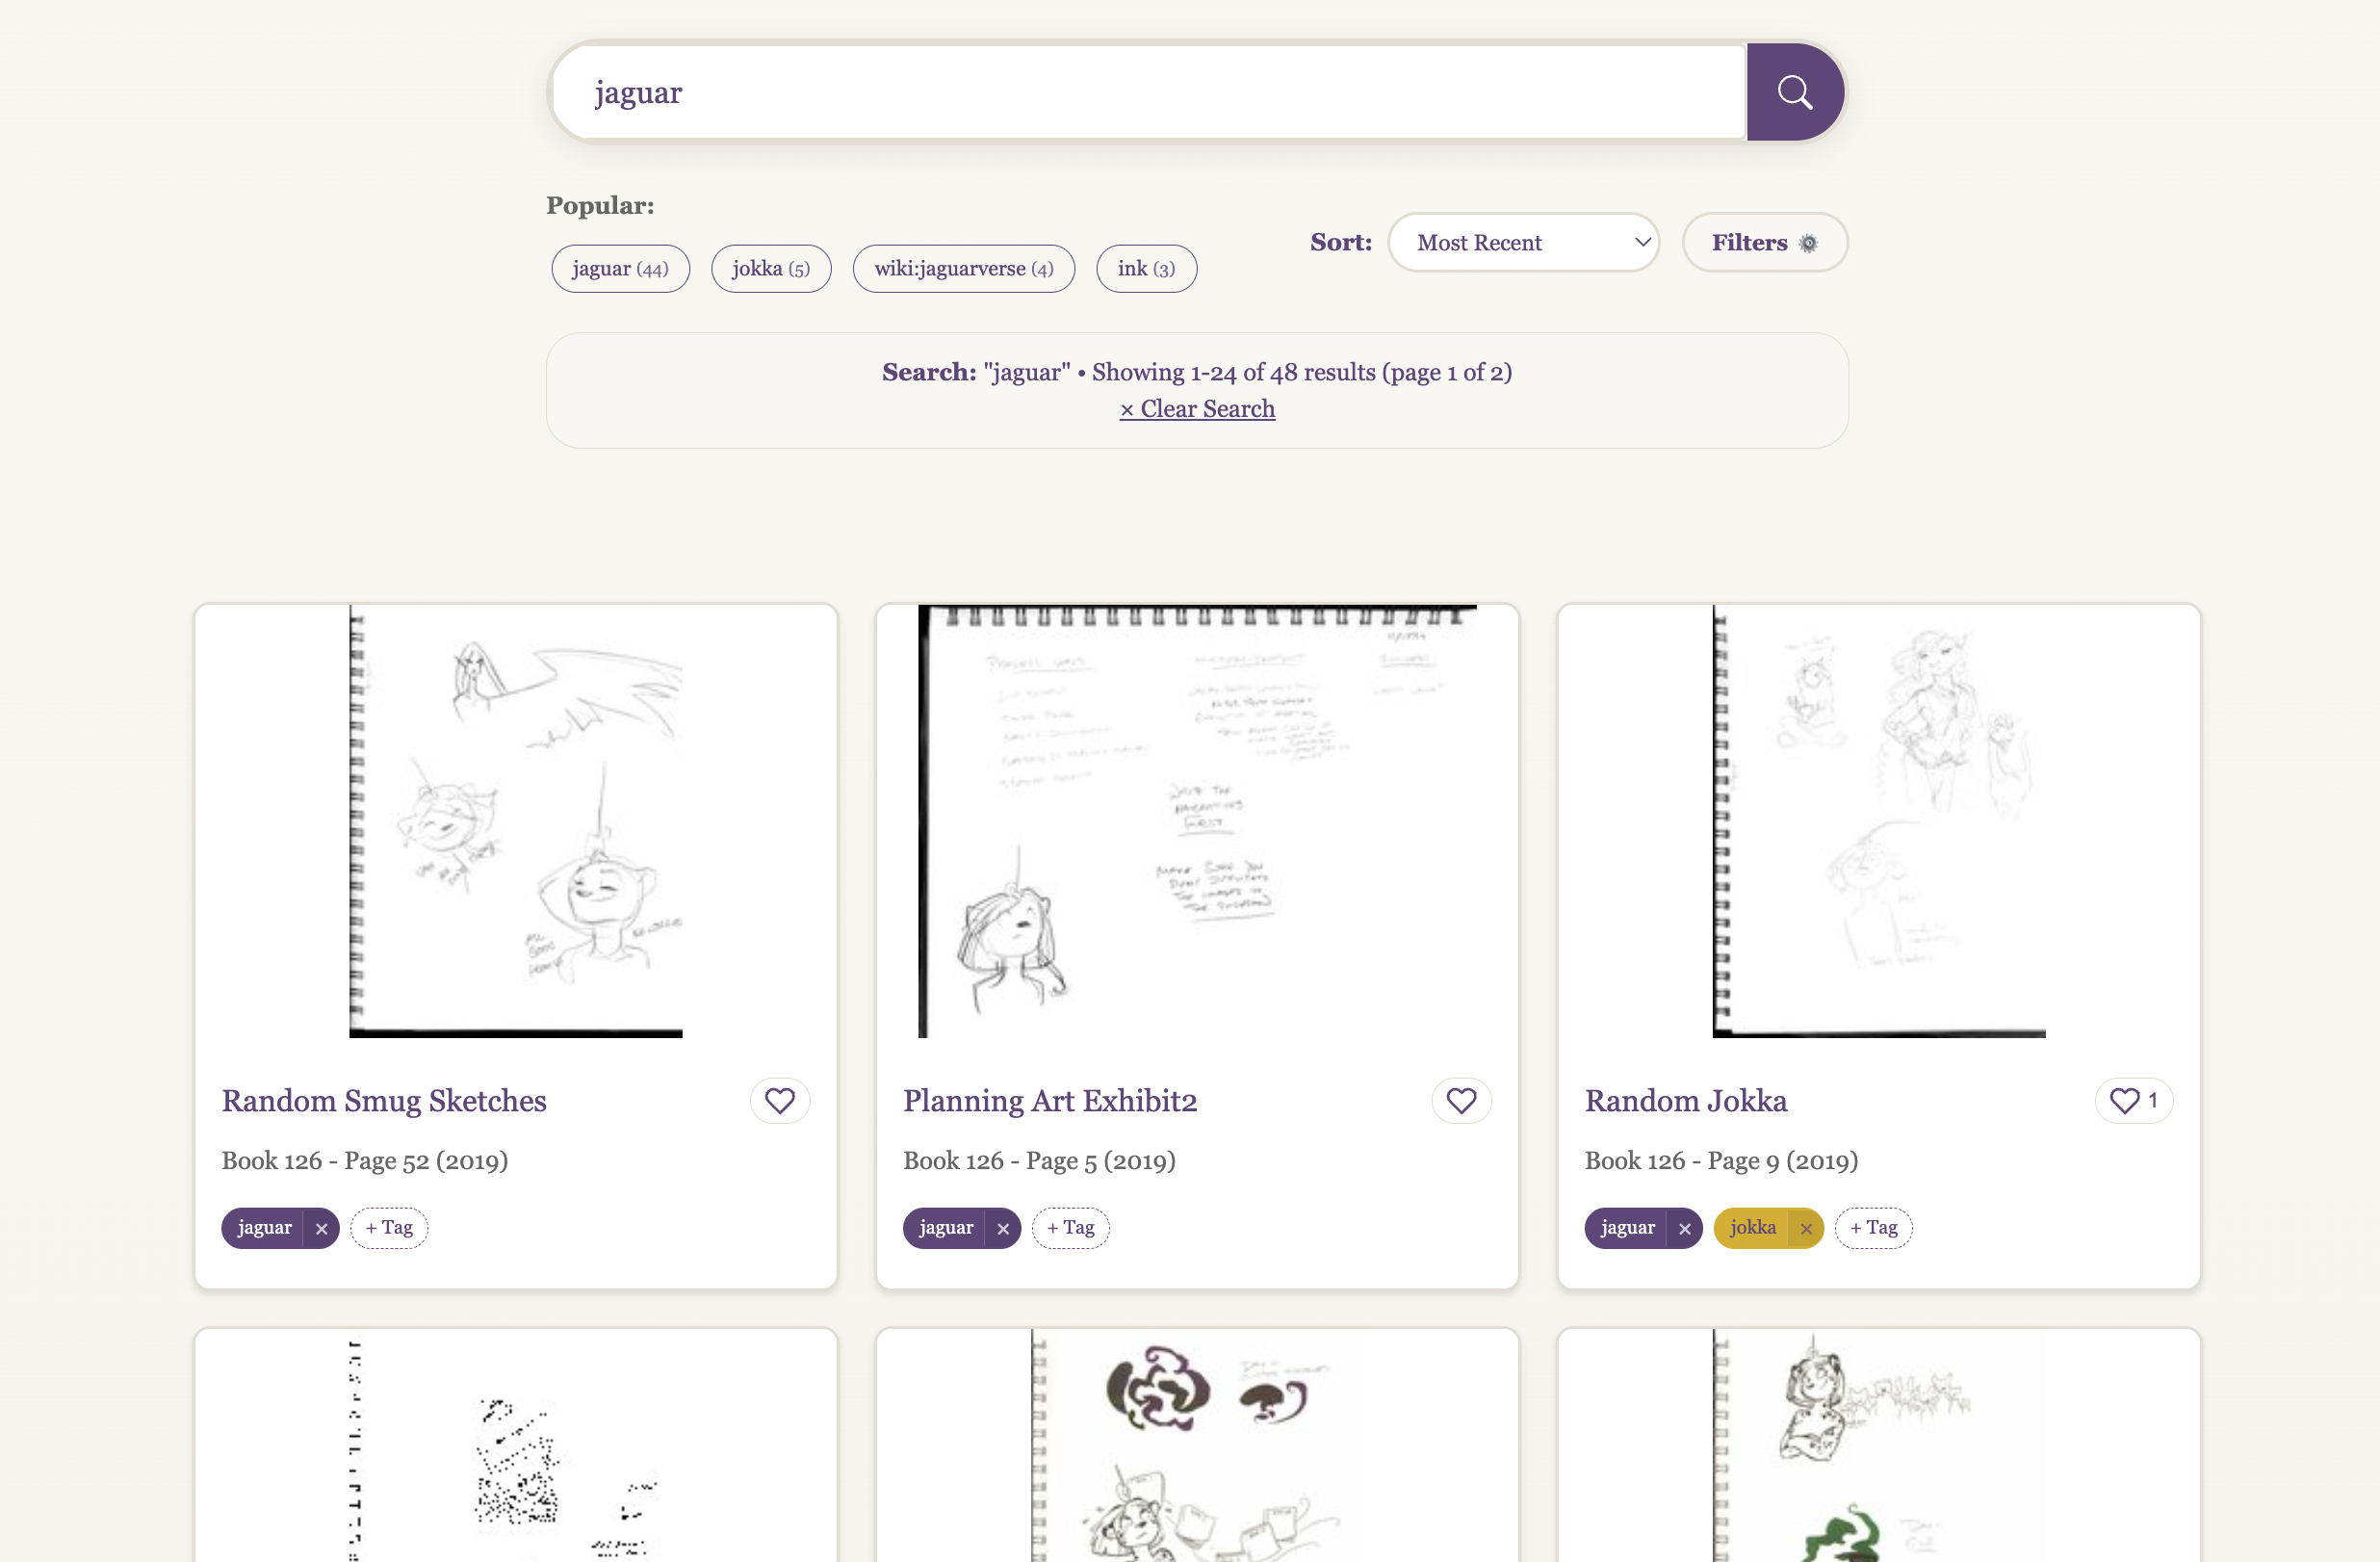
Task: Open the Most Recent sort dropdown
Action: click(x=1524, y=242)
